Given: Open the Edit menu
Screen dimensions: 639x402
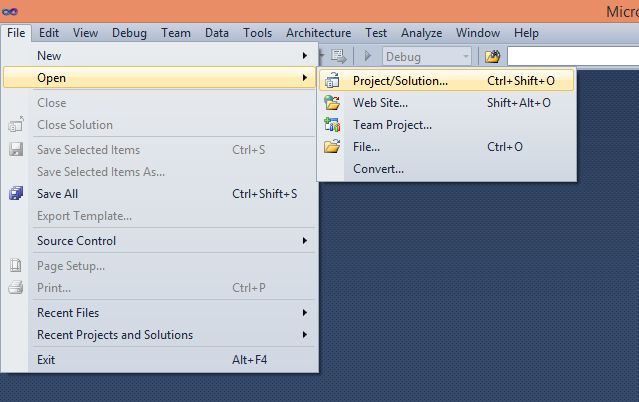Looking at the screenshot, I should pyautogui.click(x=49, y=33).
